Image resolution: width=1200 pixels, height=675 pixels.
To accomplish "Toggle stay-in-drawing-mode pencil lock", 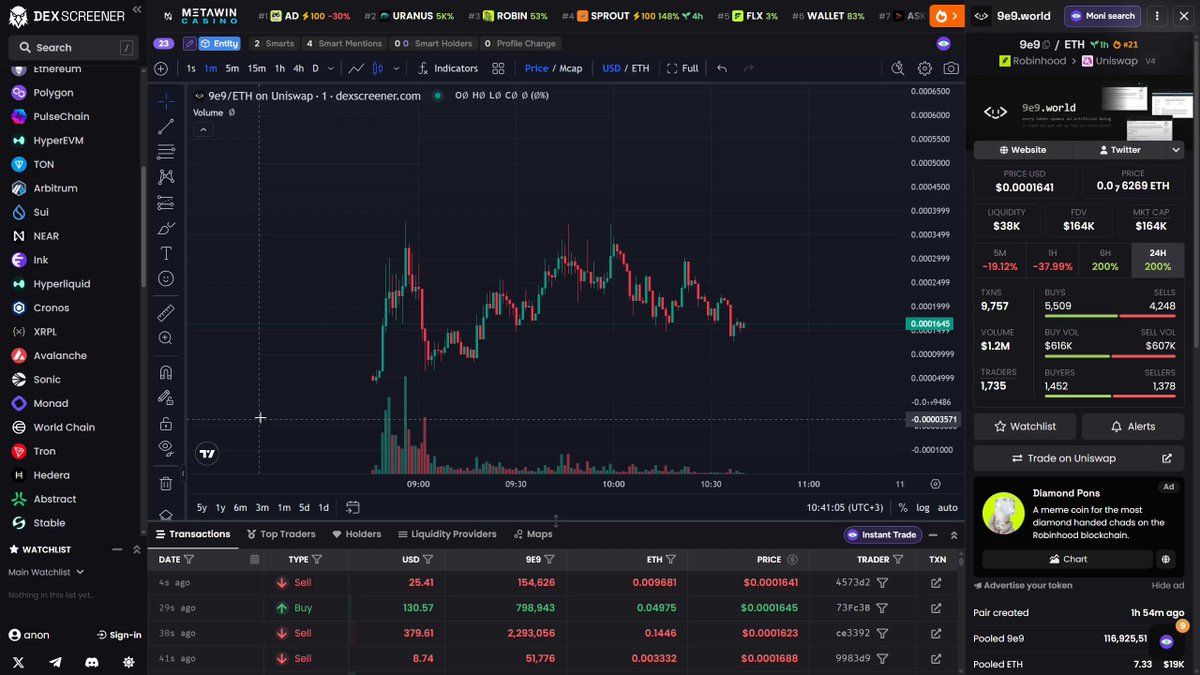I will coord(166,397).
